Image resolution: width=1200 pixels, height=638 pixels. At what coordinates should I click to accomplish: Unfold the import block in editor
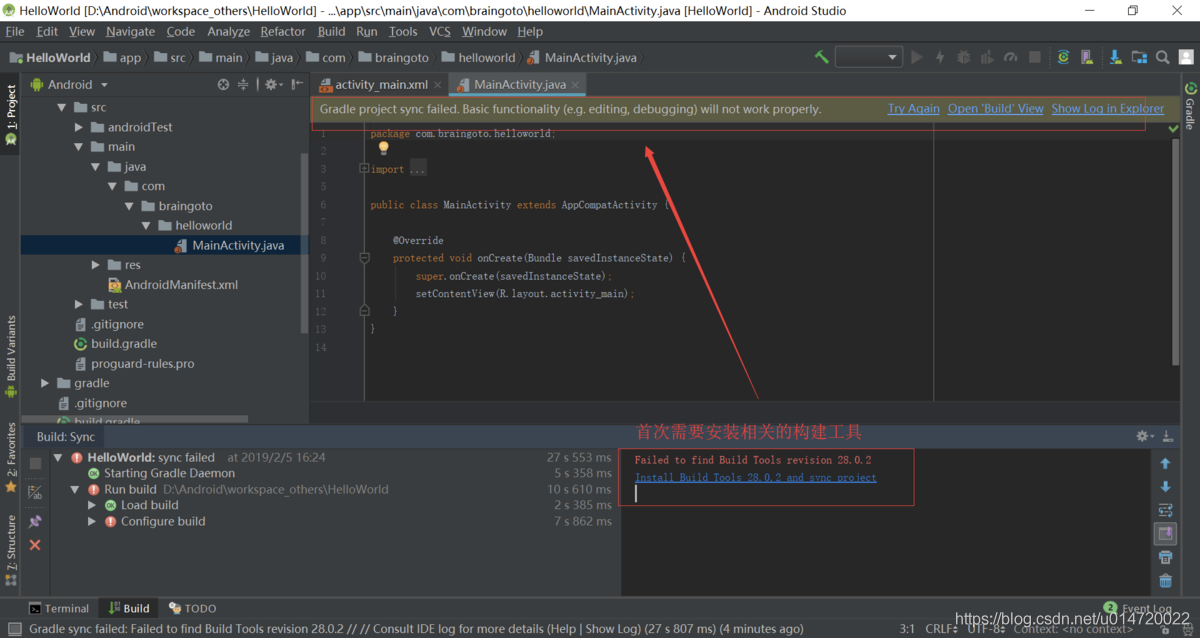[x=364, y=169]
